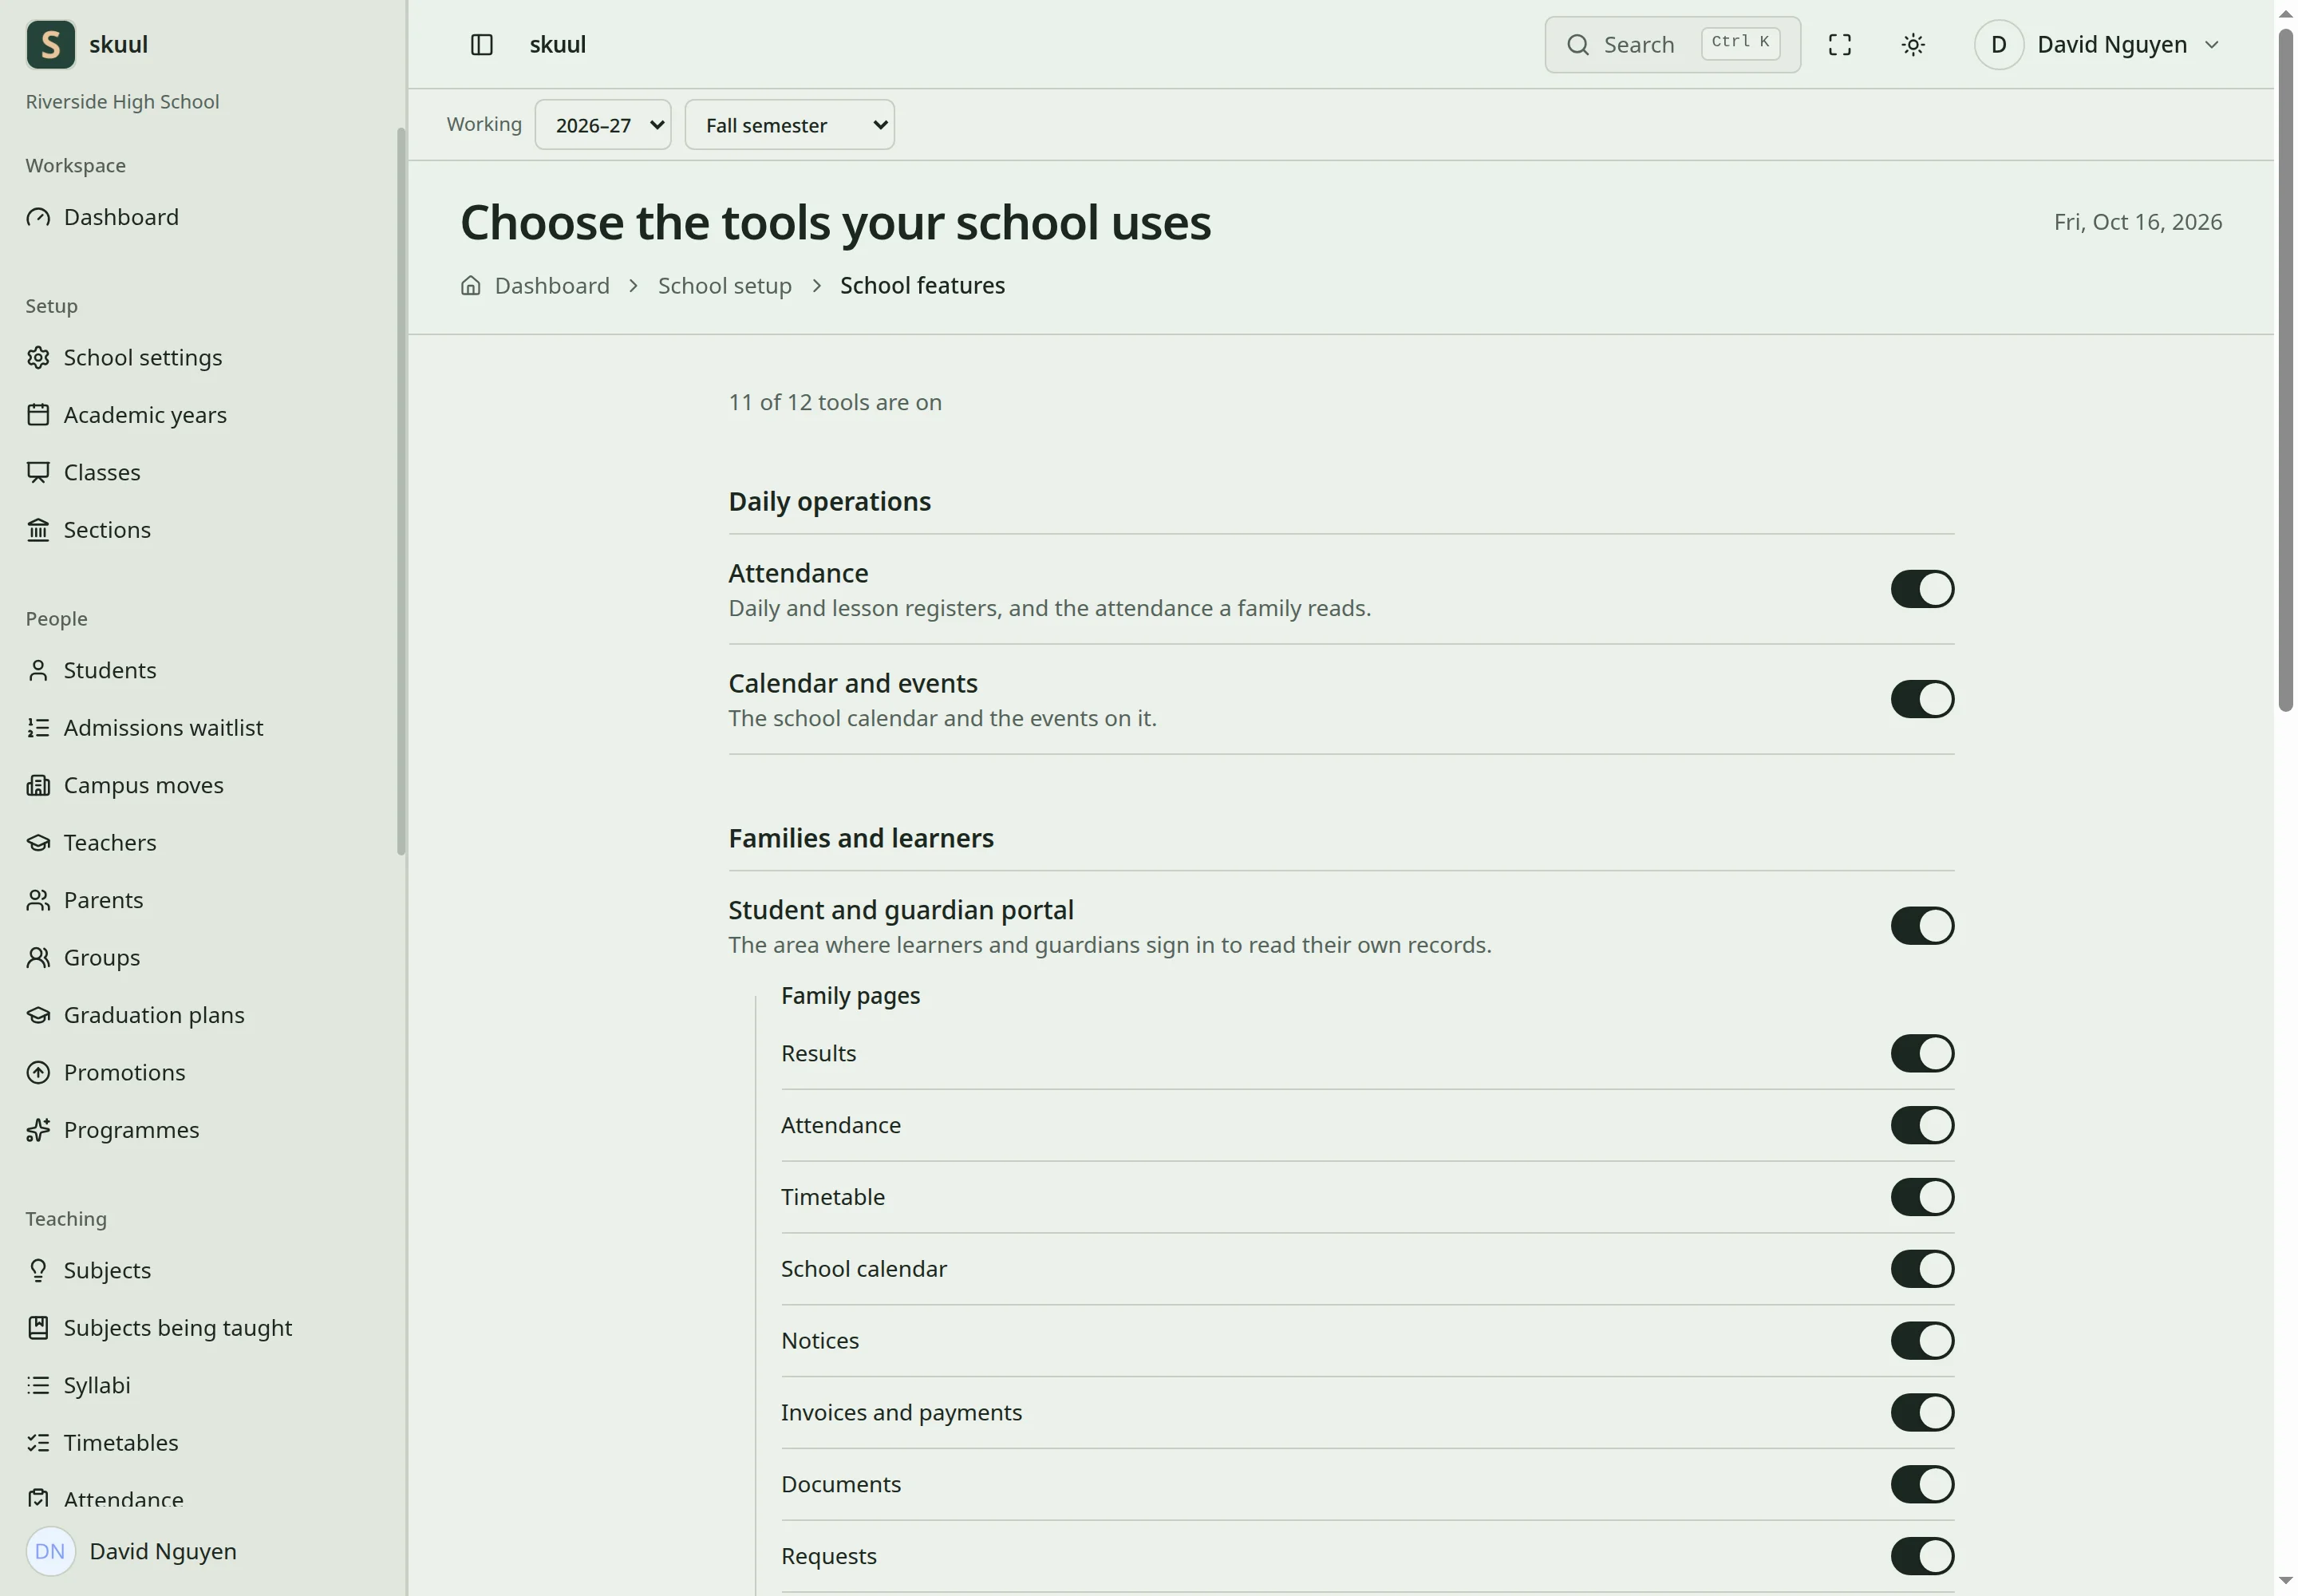Click the skuul logo icon
This screenshot has height=1596, width=2298.
point(50,45)
